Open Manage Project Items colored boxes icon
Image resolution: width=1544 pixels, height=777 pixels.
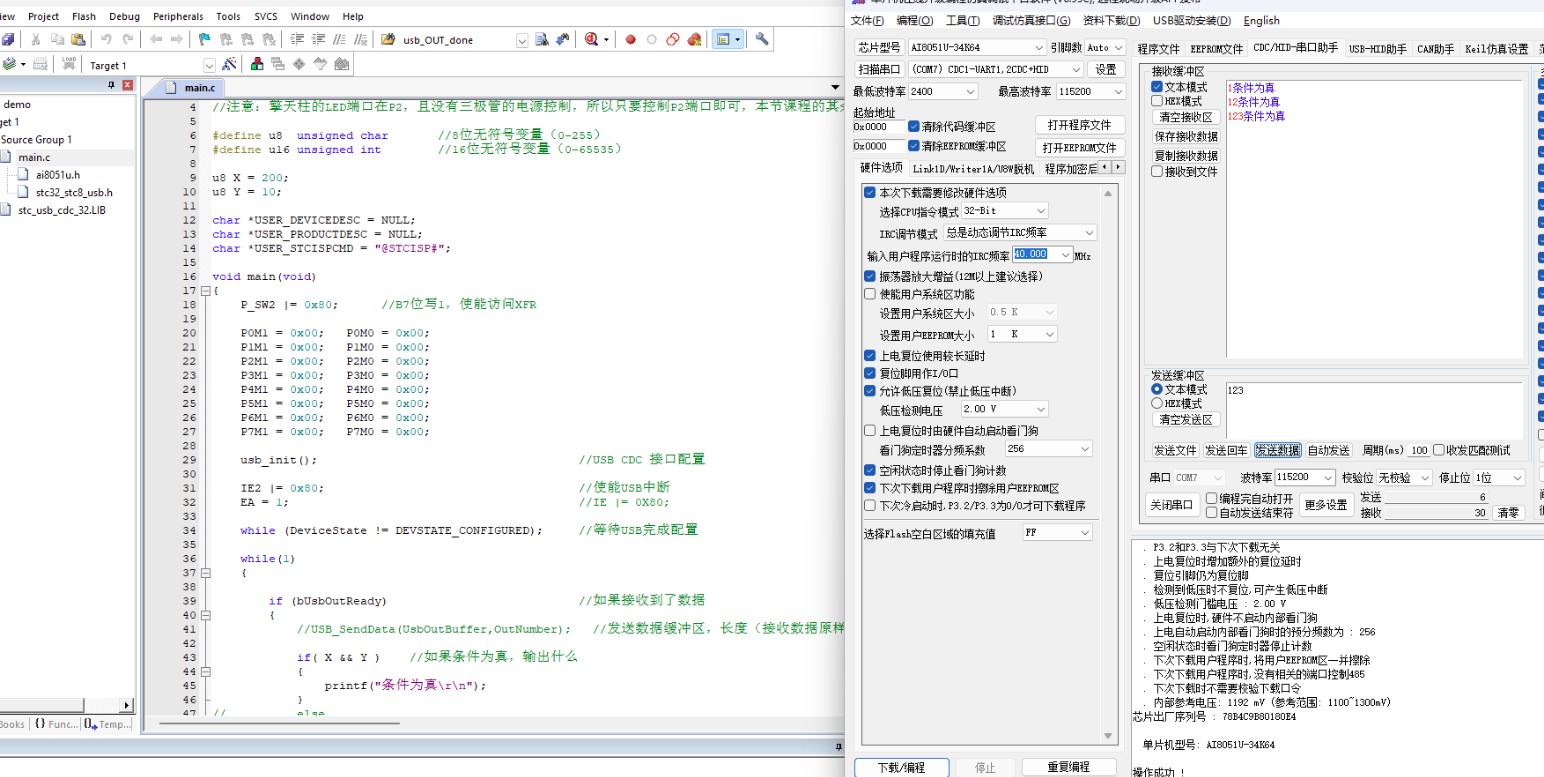click(x=257, y=64)
